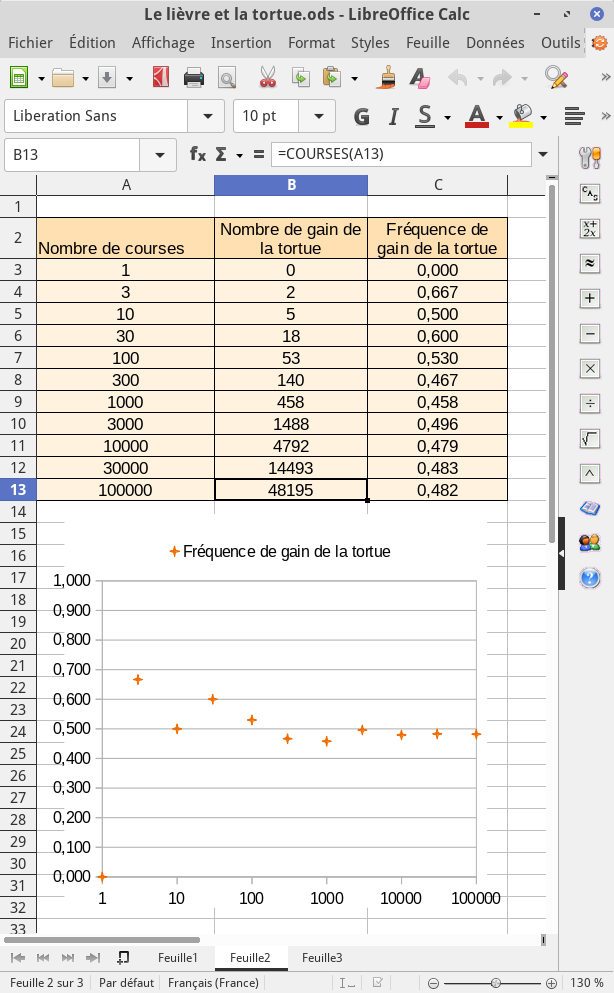Open the Données menu

point(495,43)
